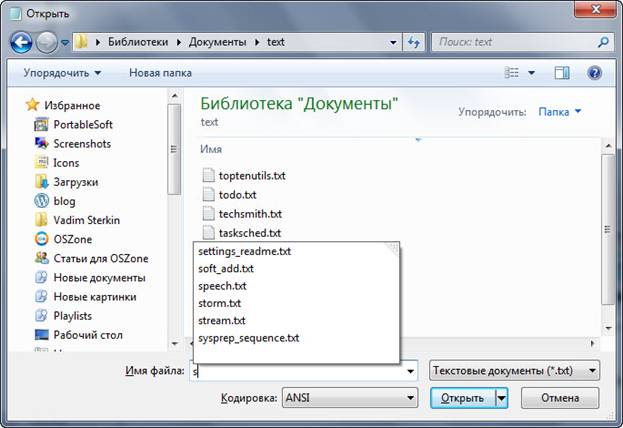Open Новые картинки saved search
This screenshot has height=428, width=623.
[95, 296]
